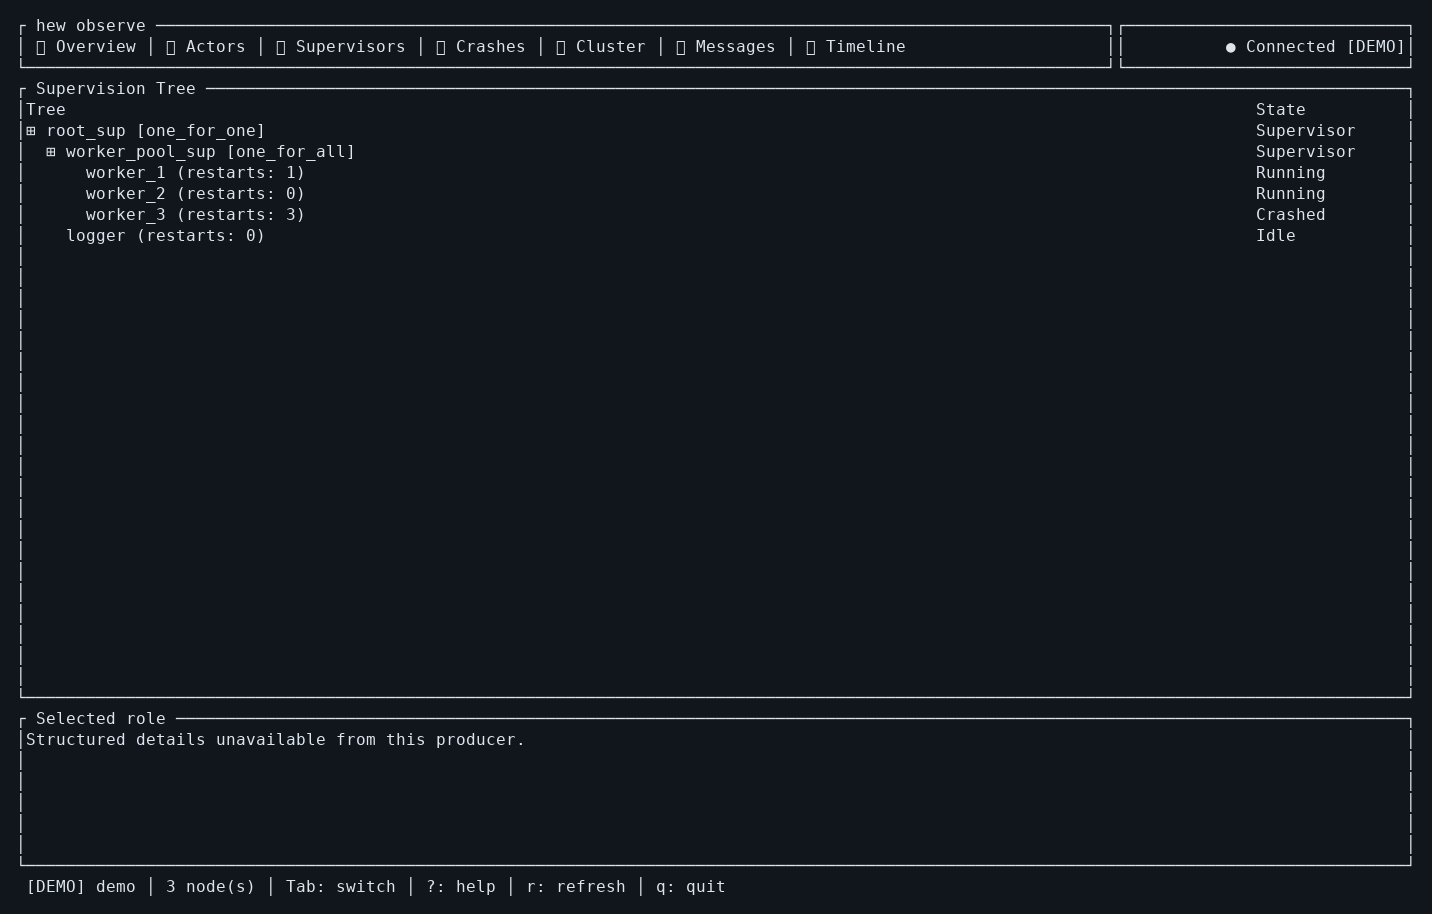1432x914 pixels.
Task: Click the Crashed state of worker_3
Action: [x=1291, y=215]
